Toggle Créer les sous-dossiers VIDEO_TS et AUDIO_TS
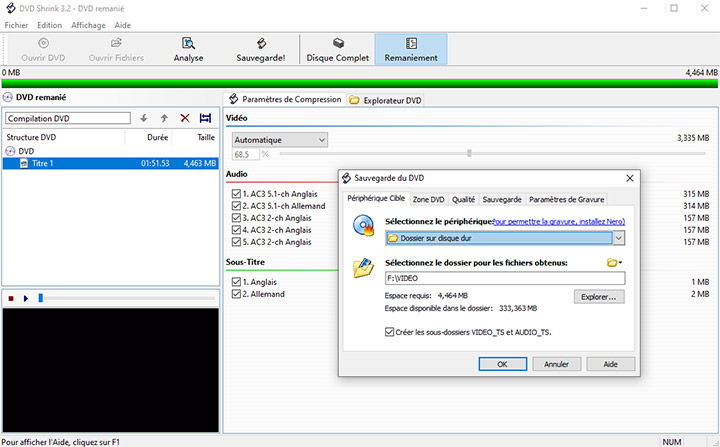 [389, 332]
